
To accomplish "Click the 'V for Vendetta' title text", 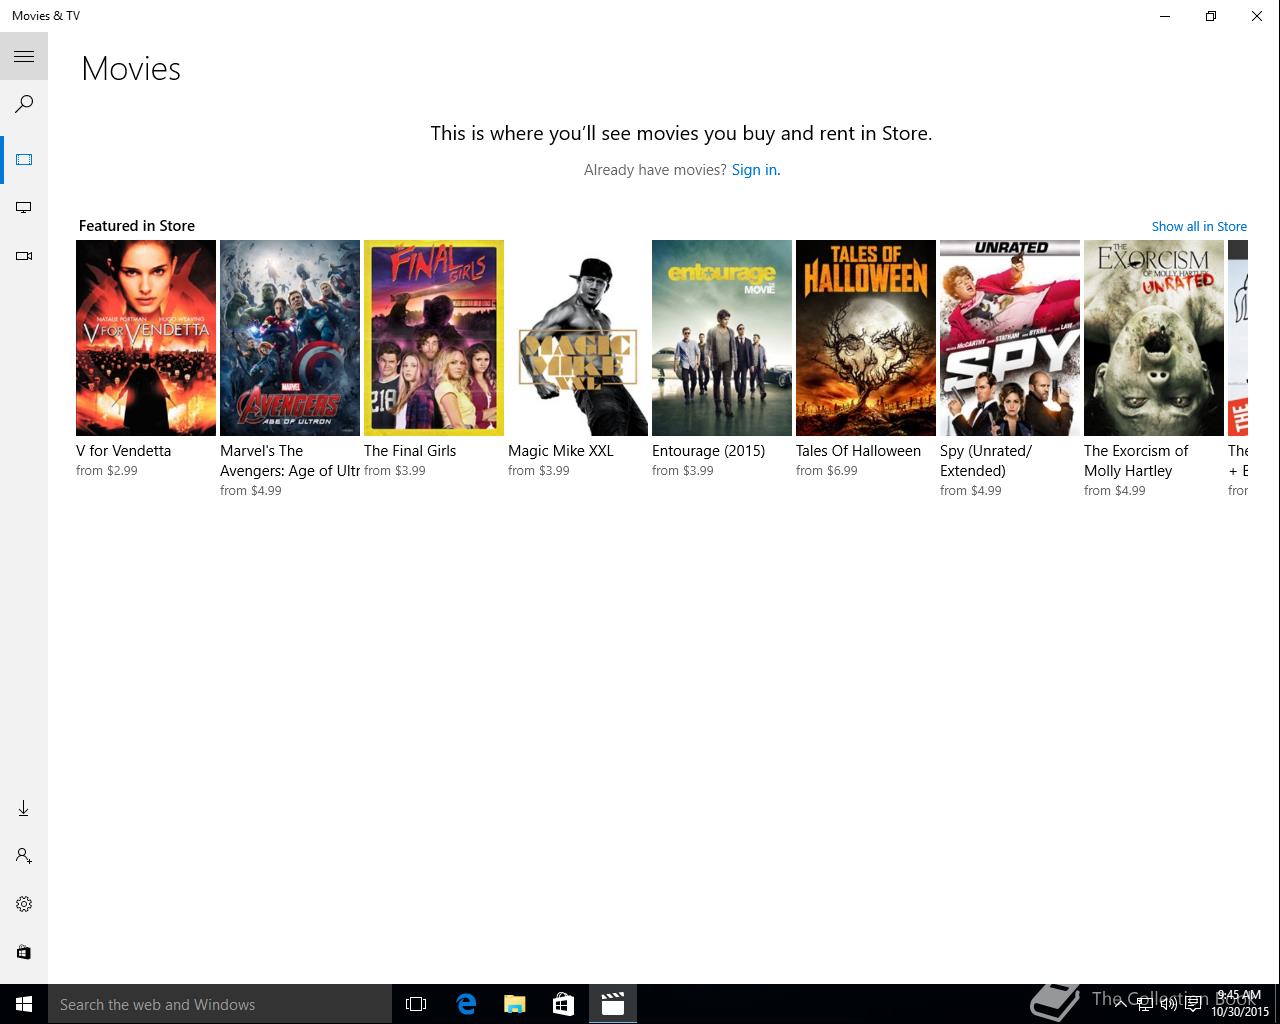I will click(123, 451).
